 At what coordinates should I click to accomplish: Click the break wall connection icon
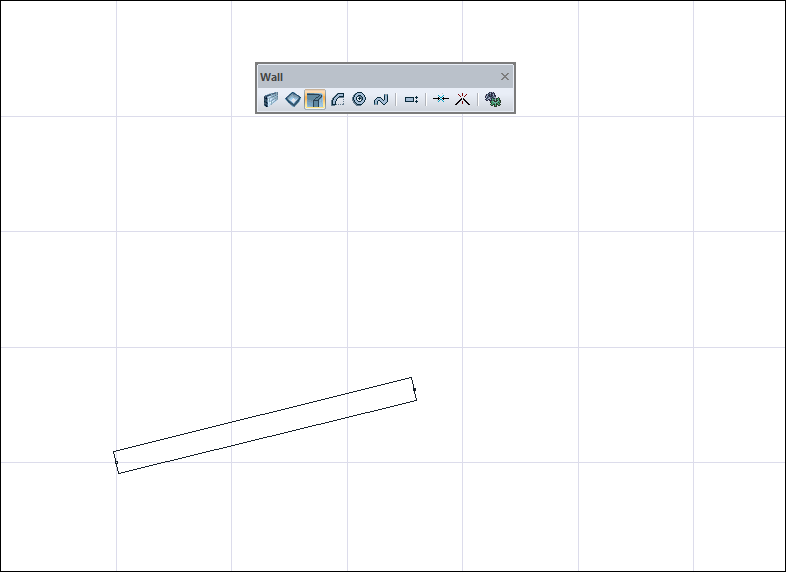pos(463,99)
